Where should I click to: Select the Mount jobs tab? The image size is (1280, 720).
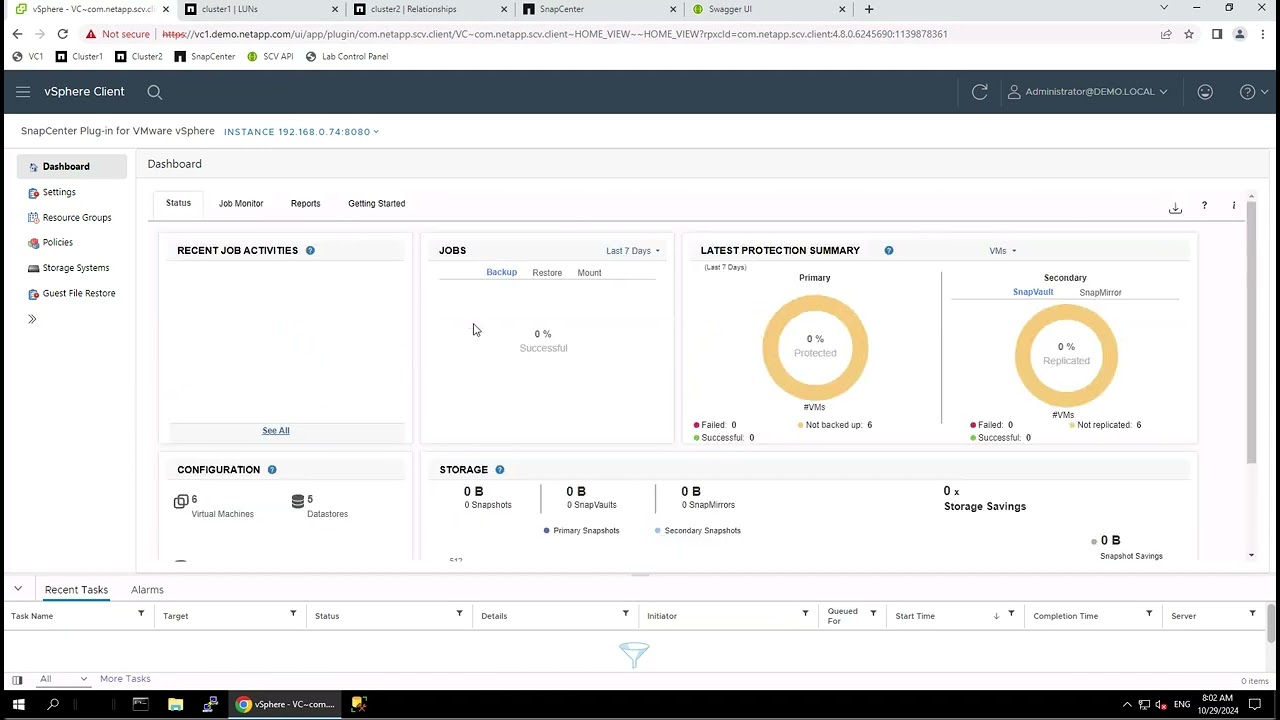[589, 272]
